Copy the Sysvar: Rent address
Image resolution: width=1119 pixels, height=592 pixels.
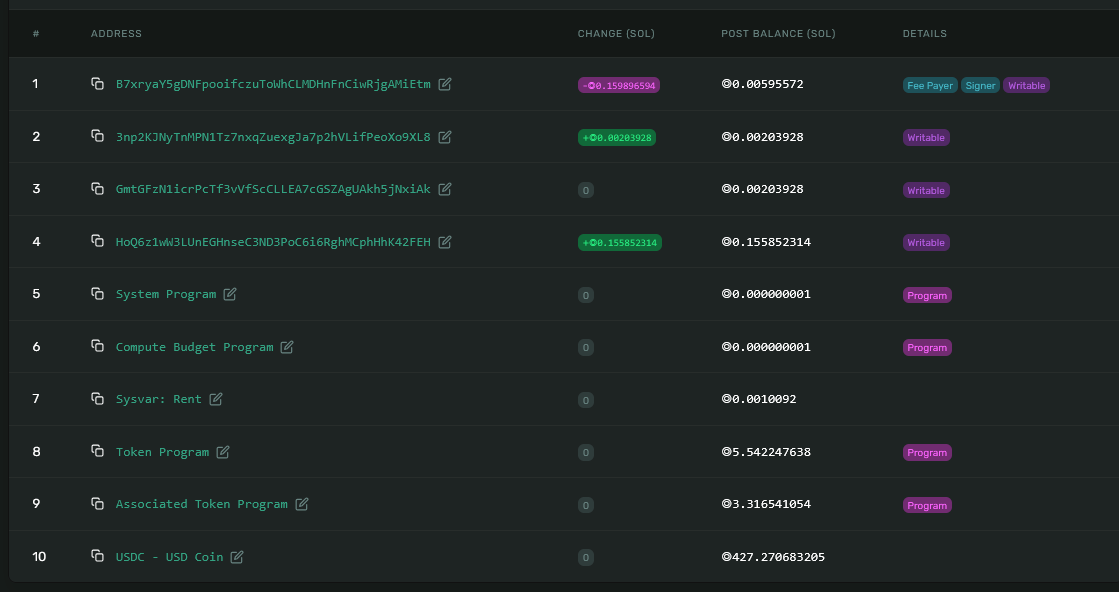[x=97, y=399]
